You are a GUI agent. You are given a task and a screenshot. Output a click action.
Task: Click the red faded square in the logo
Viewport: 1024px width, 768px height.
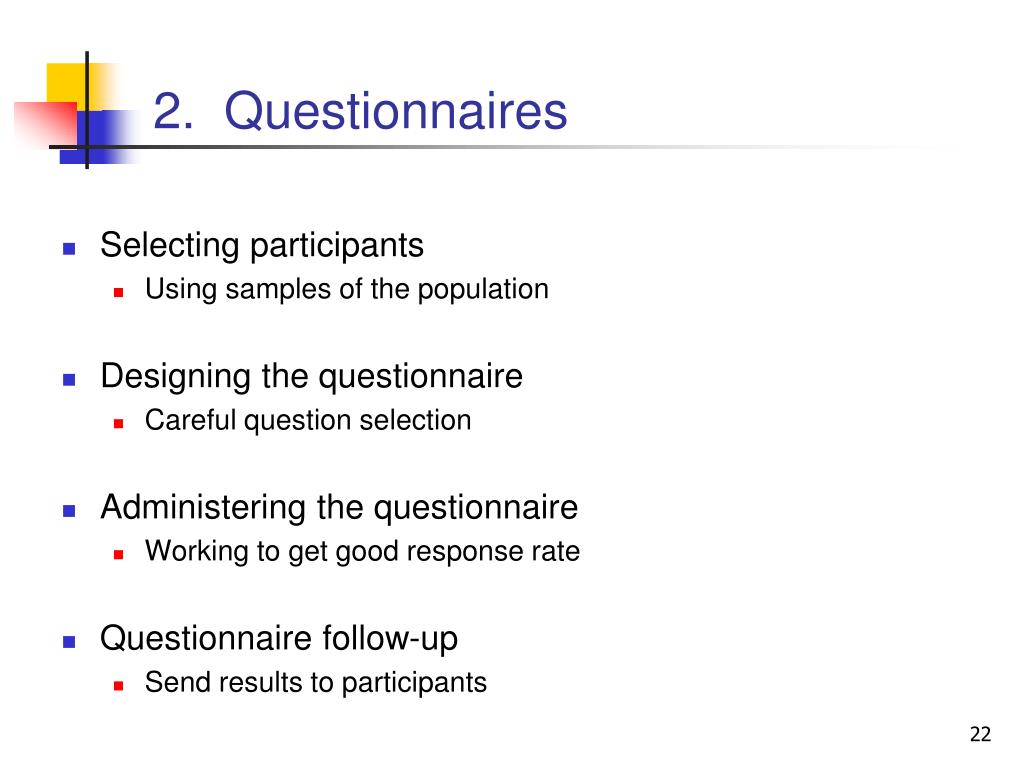(46, 124)
